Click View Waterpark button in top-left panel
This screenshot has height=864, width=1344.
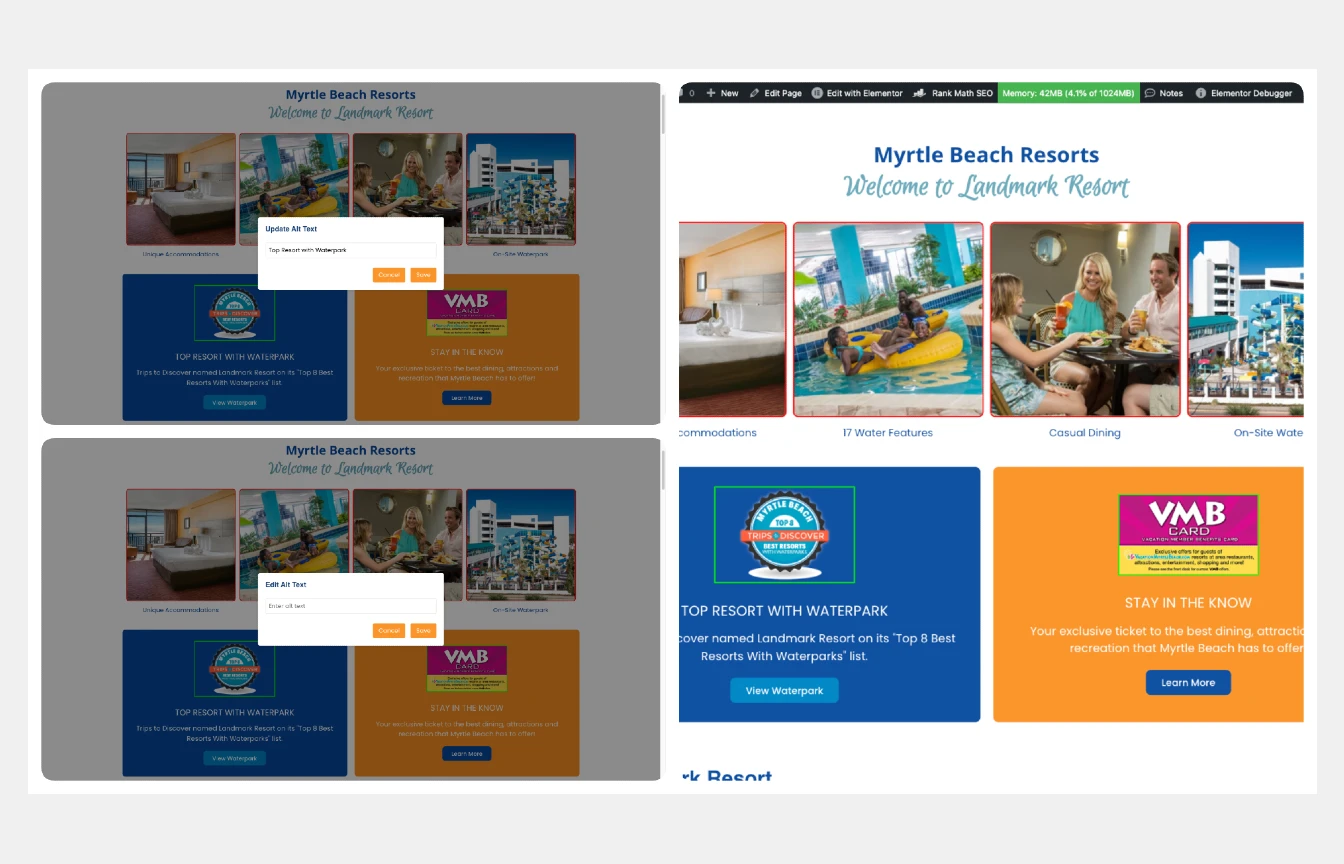point(235,402)
